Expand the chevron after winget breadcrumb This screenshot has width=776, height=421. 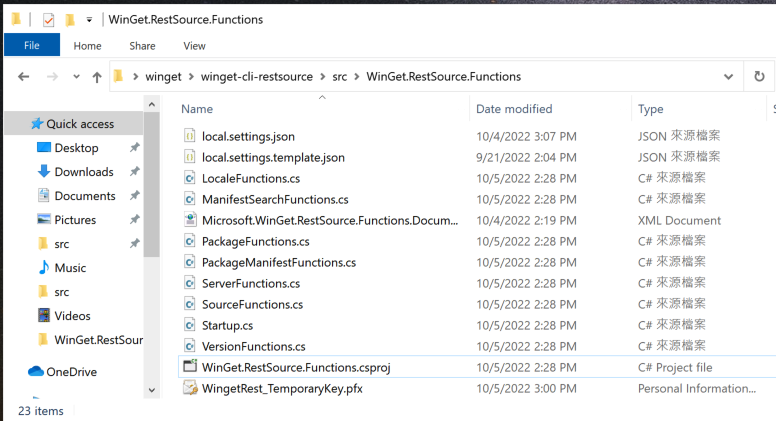pyautogui.click(x=192, y=77)
